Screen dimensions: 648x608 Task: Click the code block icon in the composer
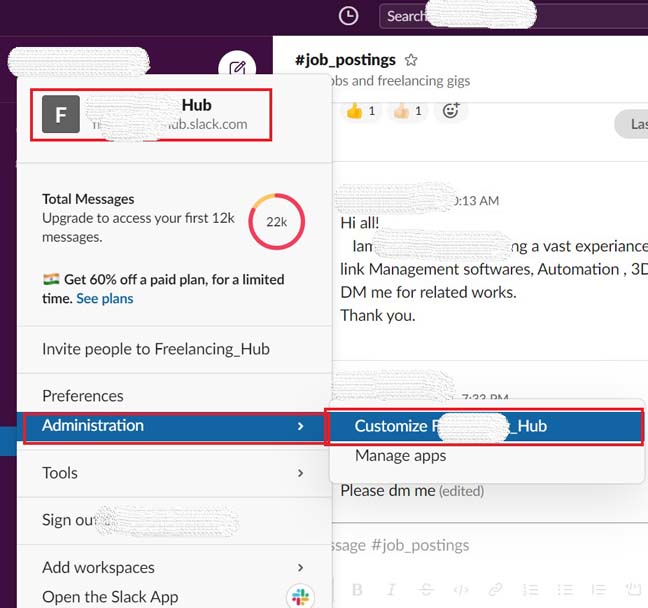(634, 589)
